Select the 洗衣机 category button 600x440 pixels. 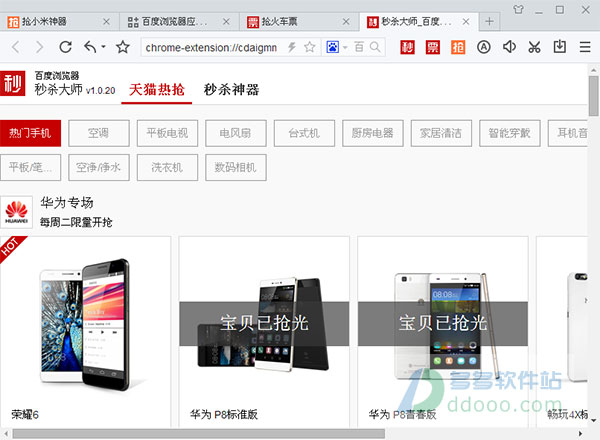pyautogui.click(x=167, y=167)
